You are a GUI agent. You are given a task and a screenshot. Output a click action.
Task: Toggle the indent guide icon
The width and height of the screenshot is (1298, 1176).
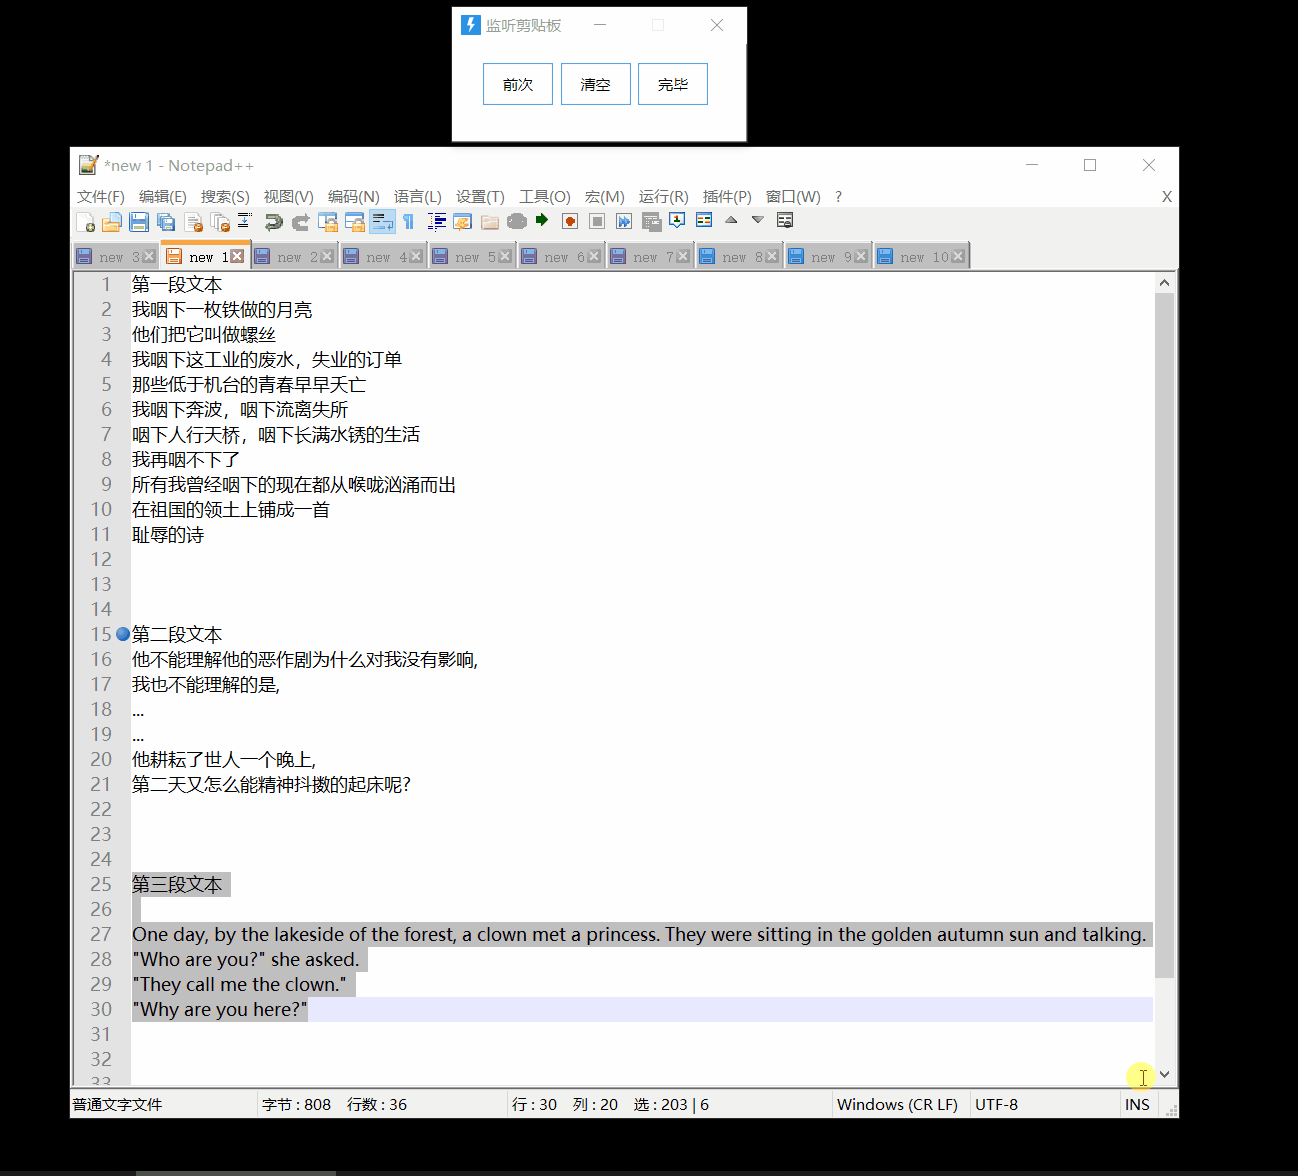[437, 221]
